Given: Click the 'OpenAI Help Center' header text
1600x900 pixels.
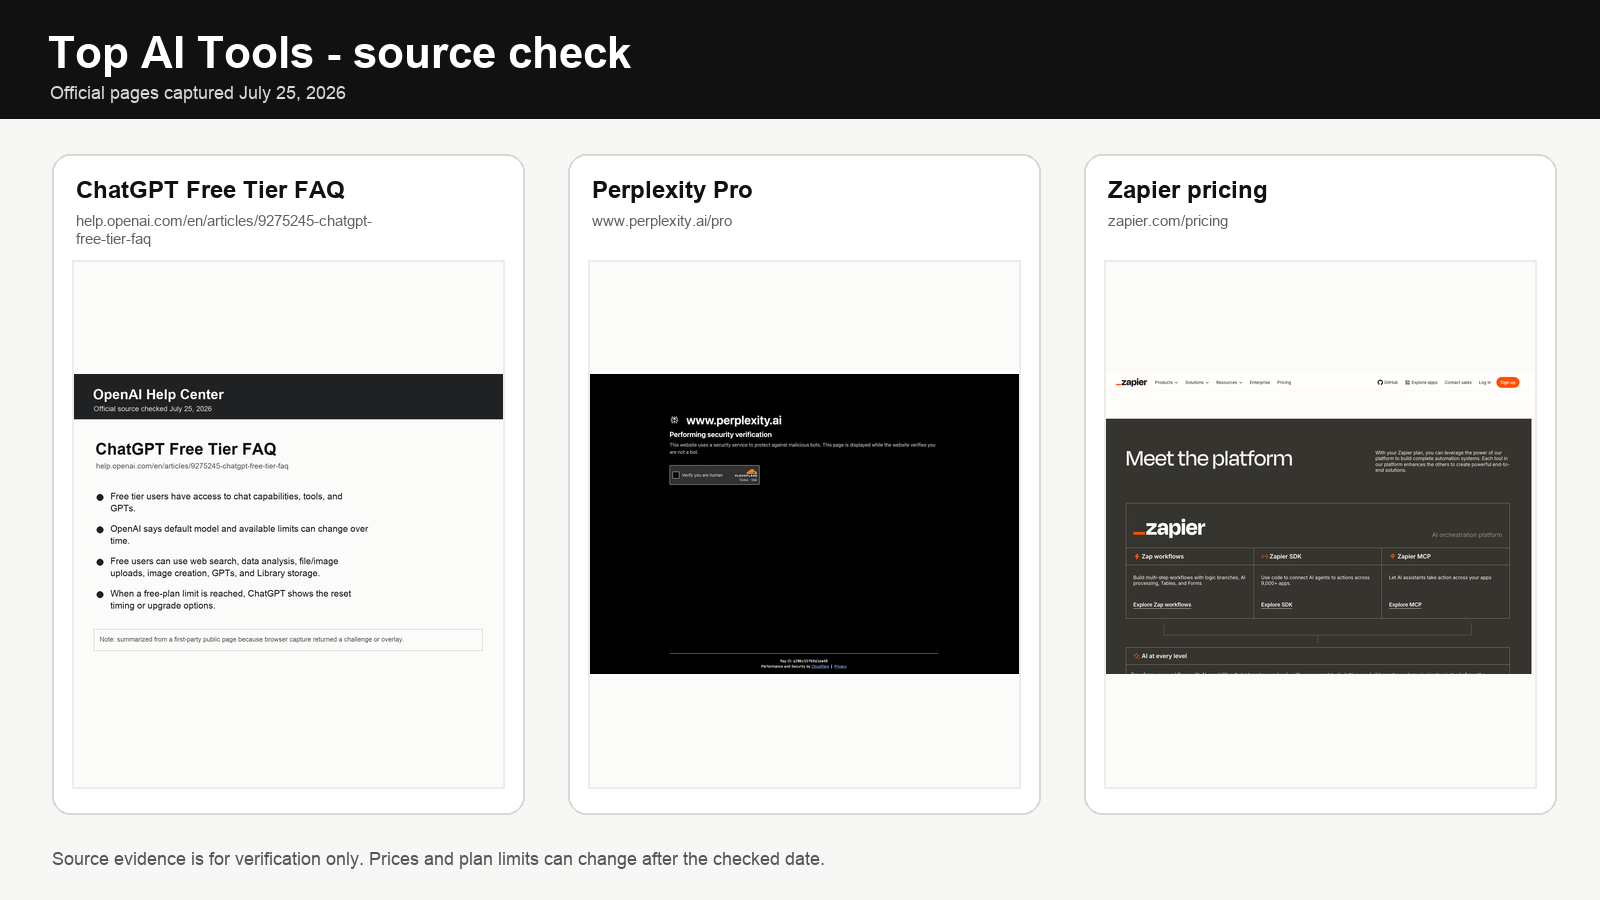Looking at the screenshot, I should coord(158,395).
